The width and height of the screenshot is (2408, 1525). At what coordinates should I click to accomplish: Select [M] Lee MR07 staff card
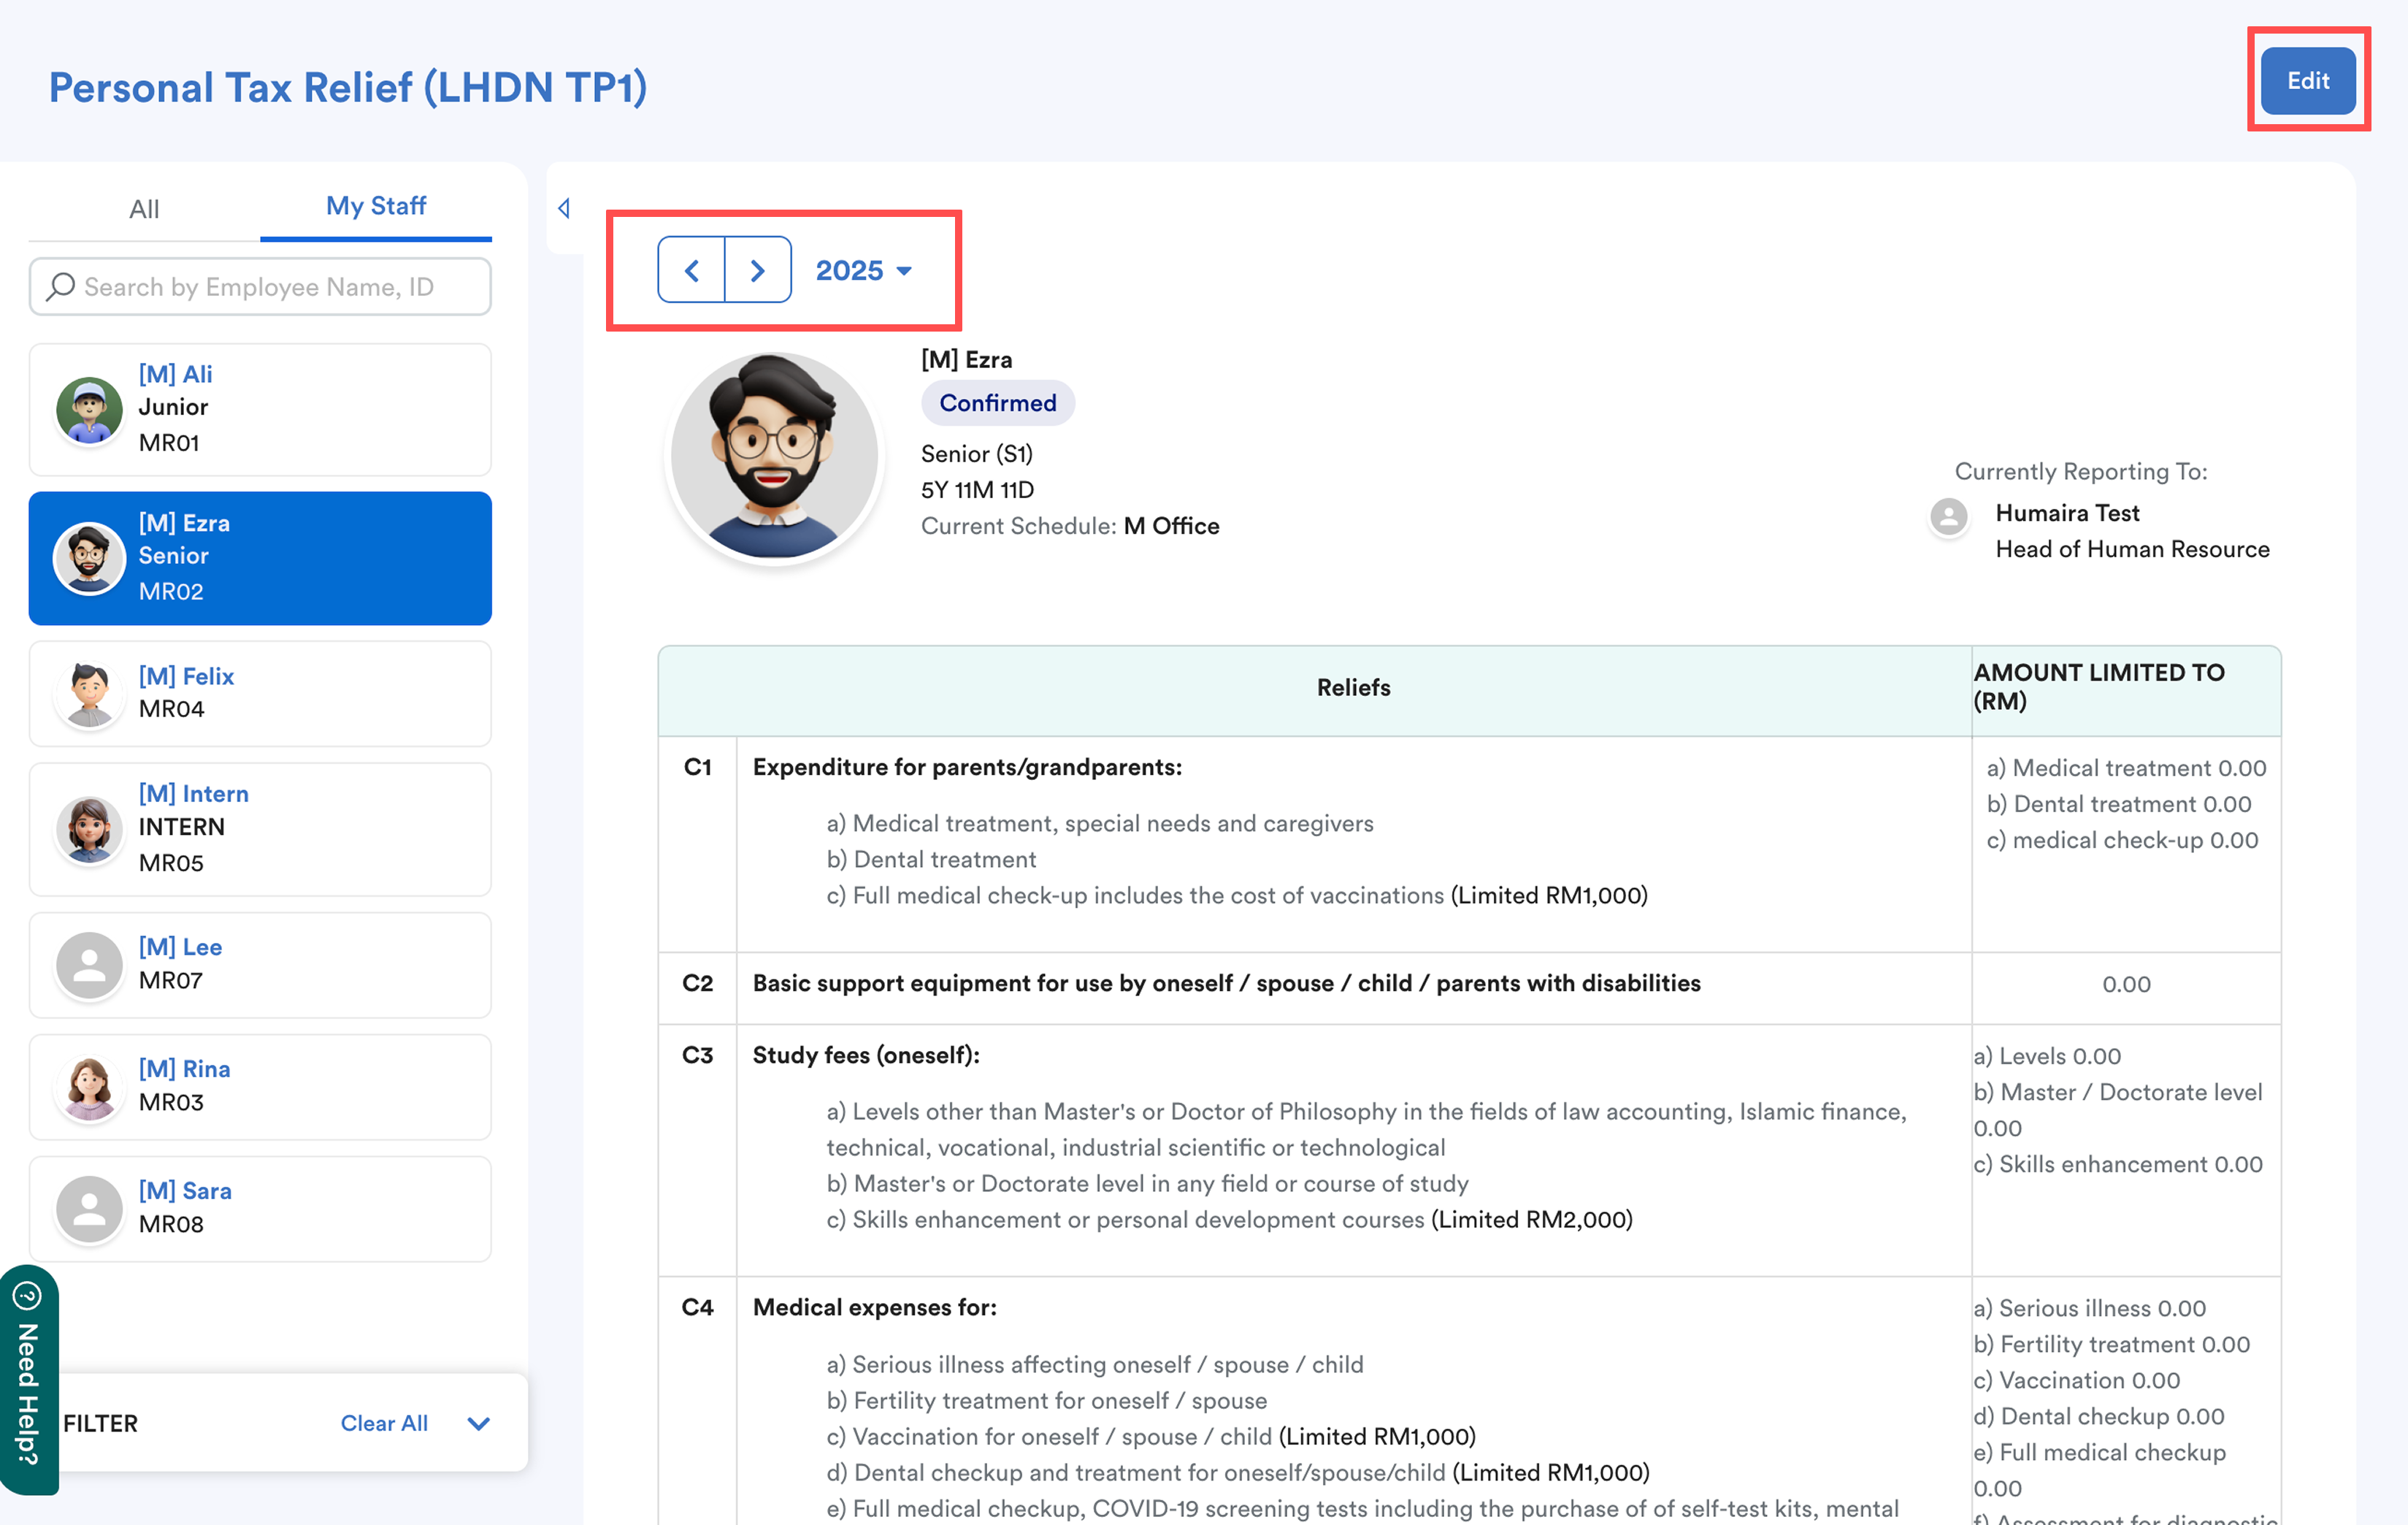point(260,964)
